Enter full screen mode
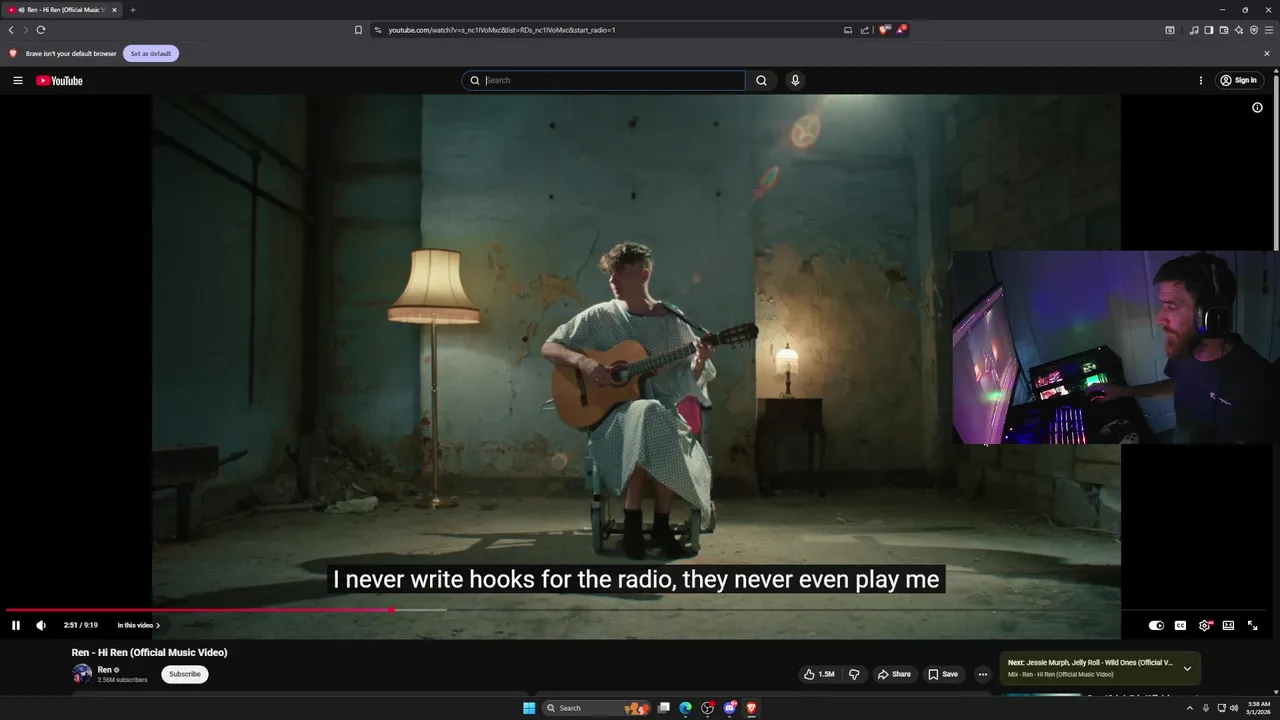This screenshot has width=1280, height=720. click(x=1252, y=625)
